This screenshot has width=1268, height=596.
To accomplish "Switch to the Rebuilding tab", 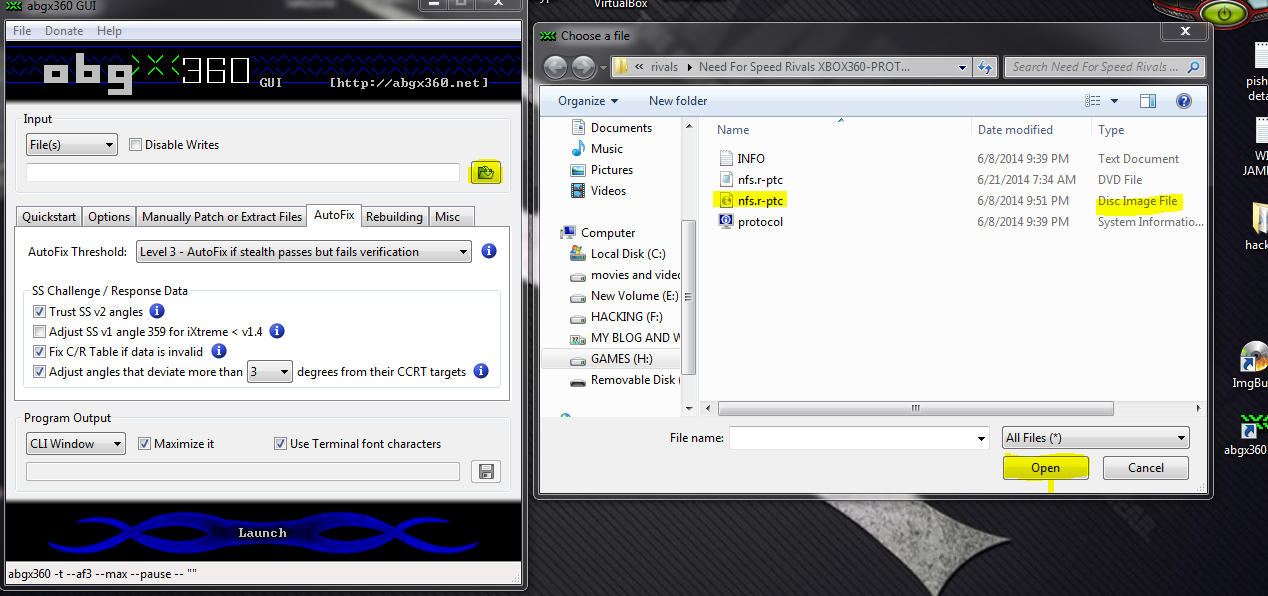I will point(394,217).
